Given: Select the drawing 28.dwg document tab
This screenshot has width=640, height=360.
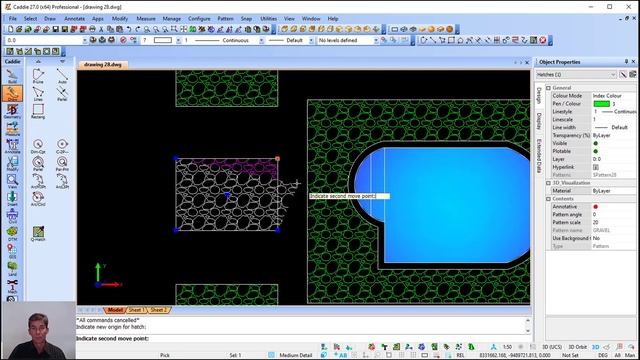Looking at the screenshot, I should point(103,64).
